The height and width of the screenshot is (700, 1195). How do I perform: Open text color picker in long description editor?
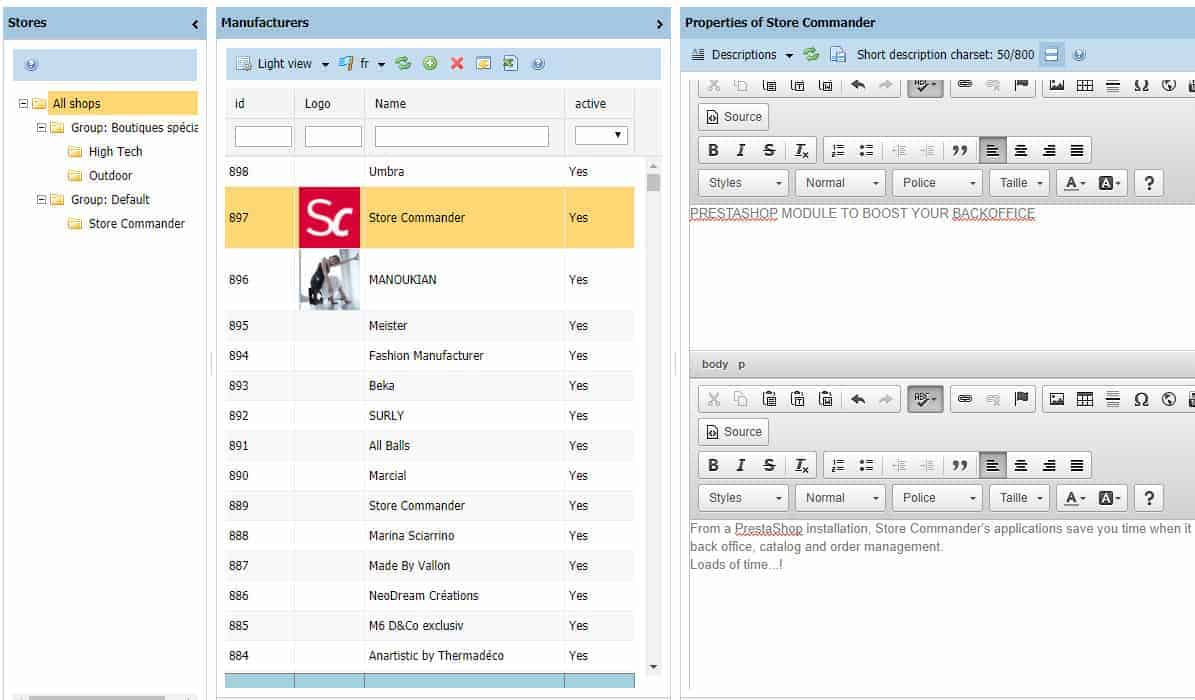[x=1075, y=498]
